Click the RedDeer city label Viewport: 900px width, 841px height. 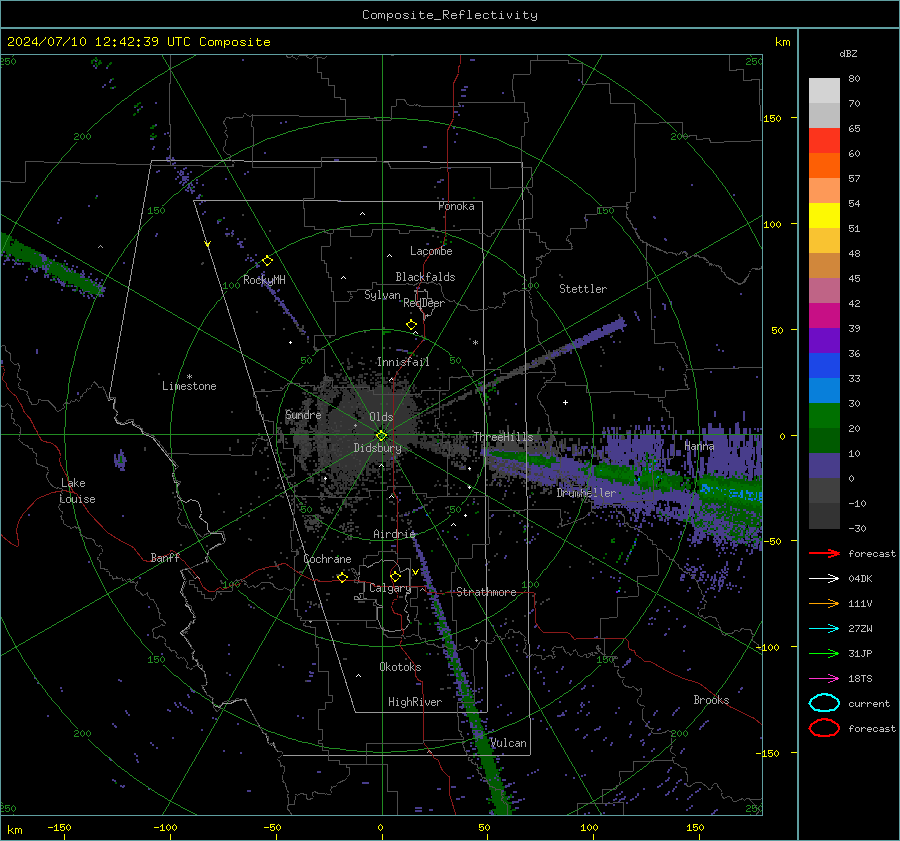[x=424, y=303]
